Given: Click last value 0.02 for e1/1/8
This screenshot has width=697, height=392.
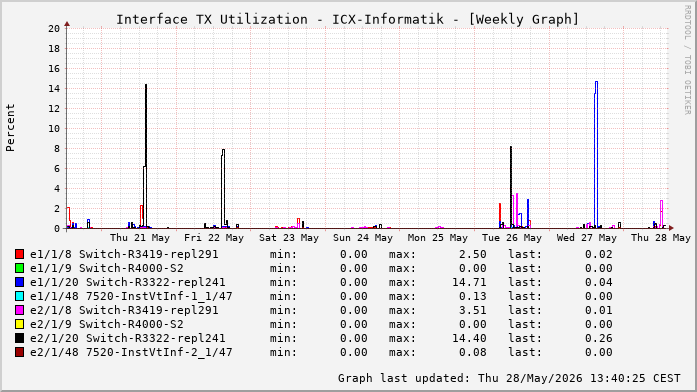Looking at the screenshot, I should pyautogui.click(x=599, y=254).
